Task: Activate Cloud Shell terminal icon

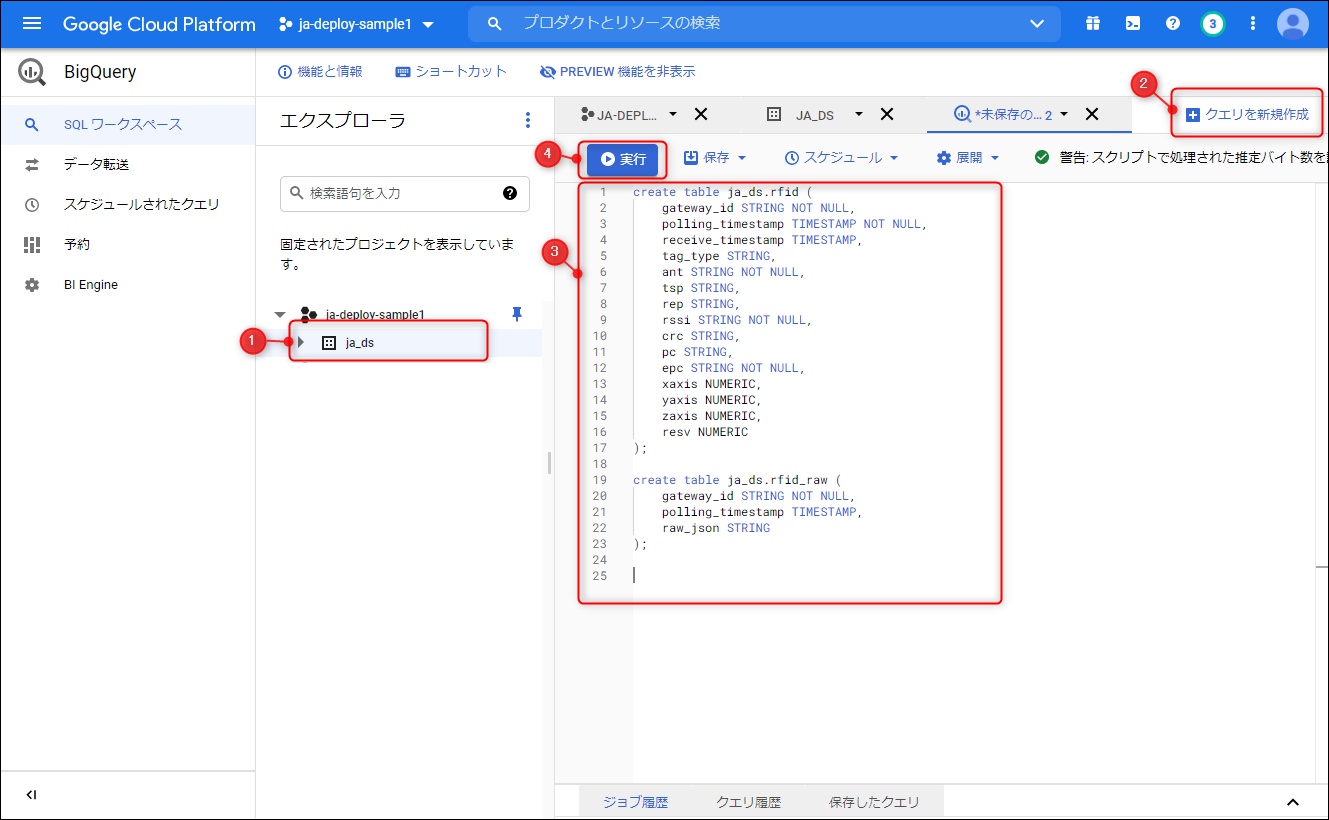Action: pos(1133,24)
